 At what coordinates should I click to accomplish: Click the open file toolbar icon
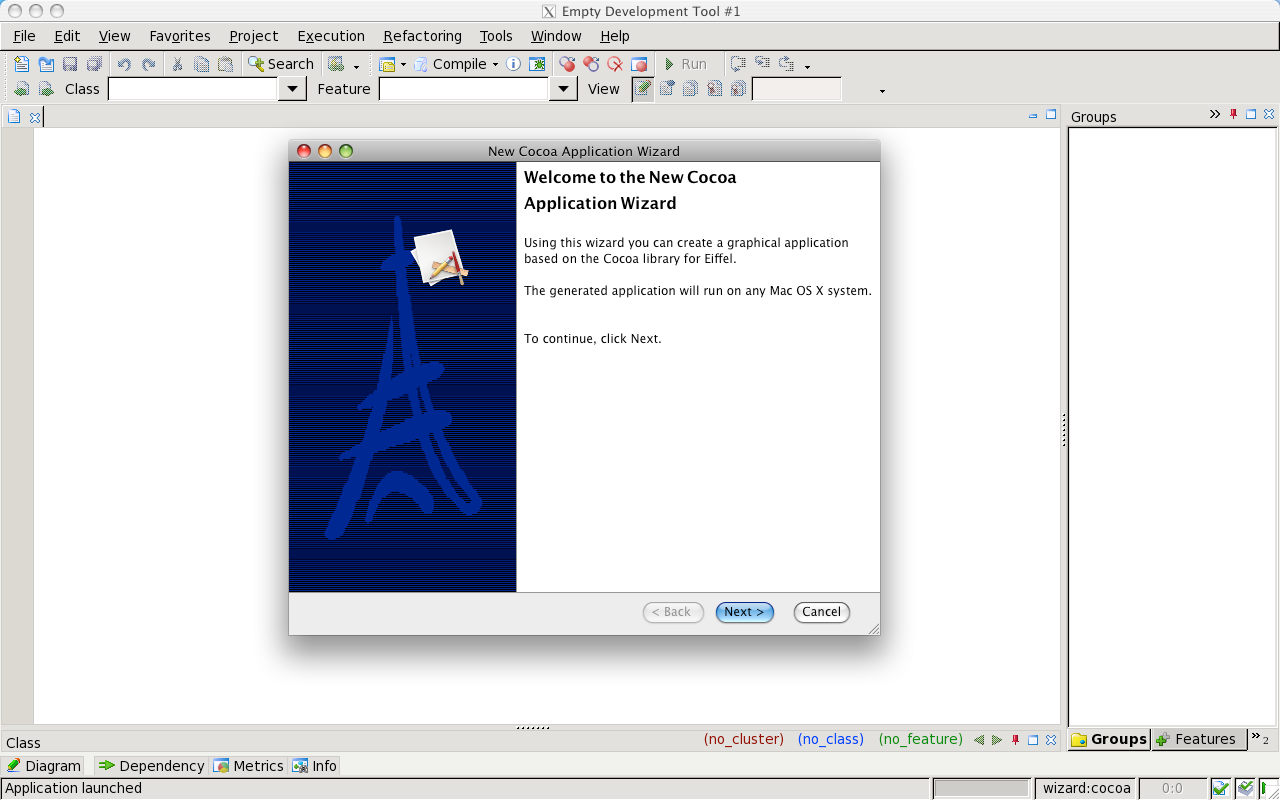point(46,64)
